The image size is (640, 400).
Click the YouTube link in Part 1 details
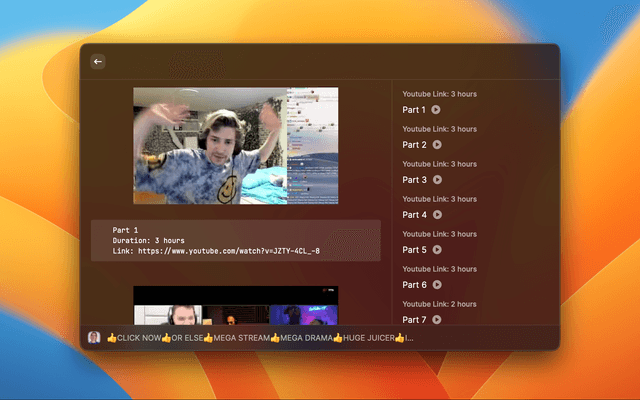tap(229, 251)
